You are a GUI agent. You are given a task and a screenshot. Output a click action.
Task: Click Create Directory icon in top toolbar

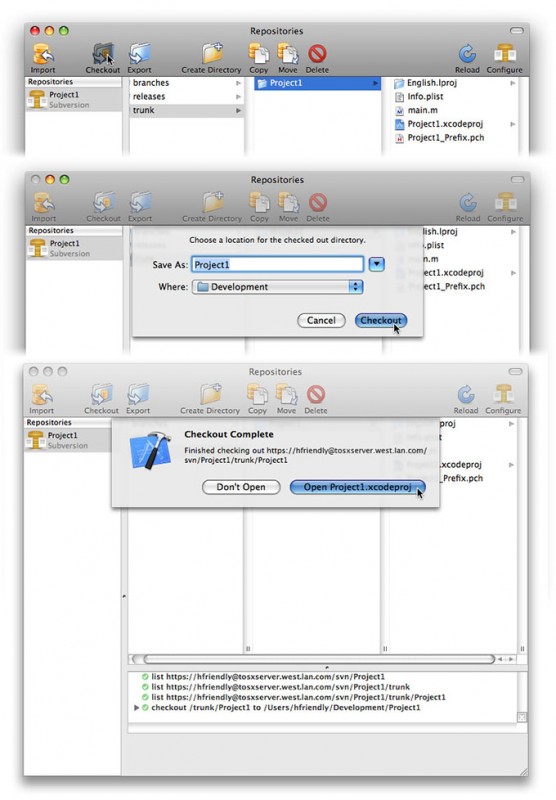point(212,54)
